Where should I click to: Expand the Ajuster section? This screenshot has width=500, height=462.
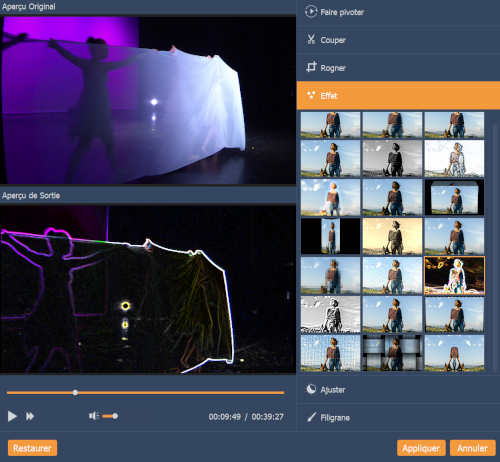tap(398, 389)
